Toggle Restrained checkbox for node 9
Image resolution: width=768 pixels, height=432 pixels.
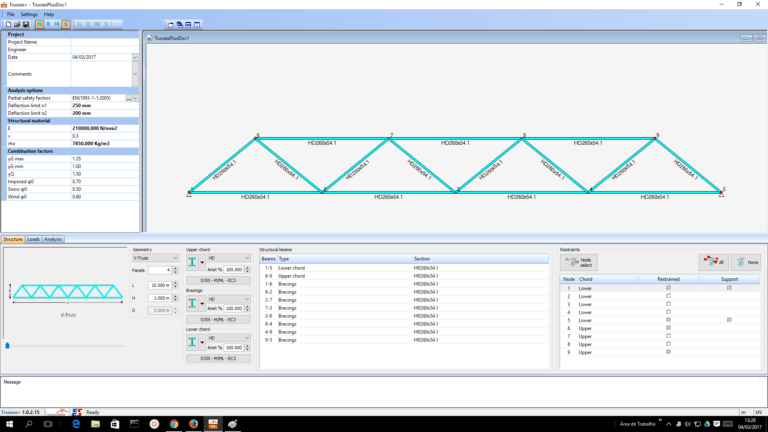[x=668, y=352]
